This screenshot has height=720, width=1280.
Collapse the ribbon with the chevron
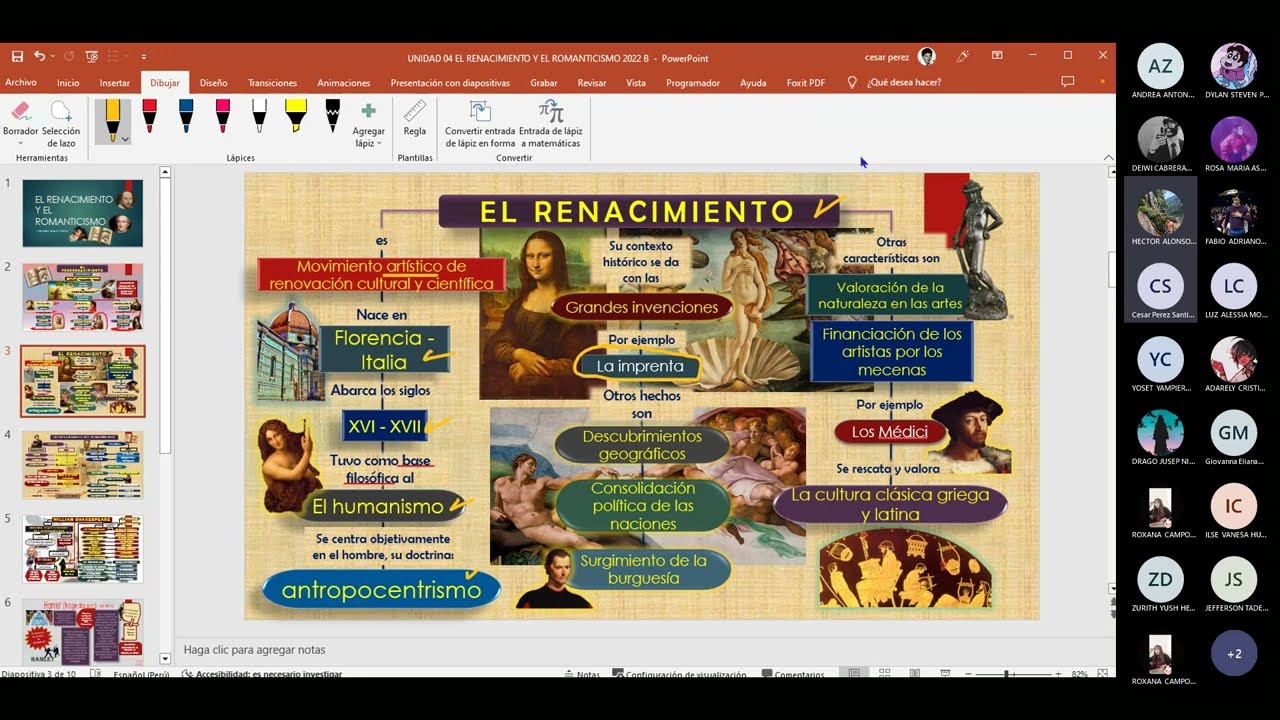(x=1108, y=158)
